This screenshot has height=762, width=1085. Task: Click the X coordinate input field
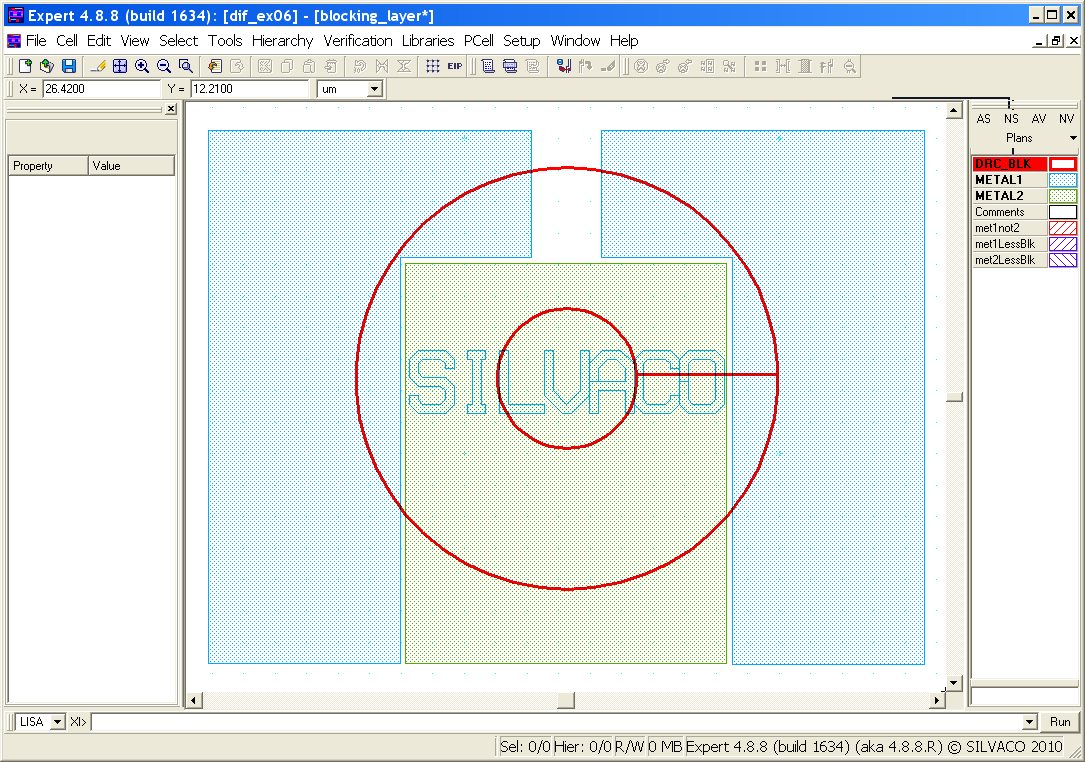100,89
